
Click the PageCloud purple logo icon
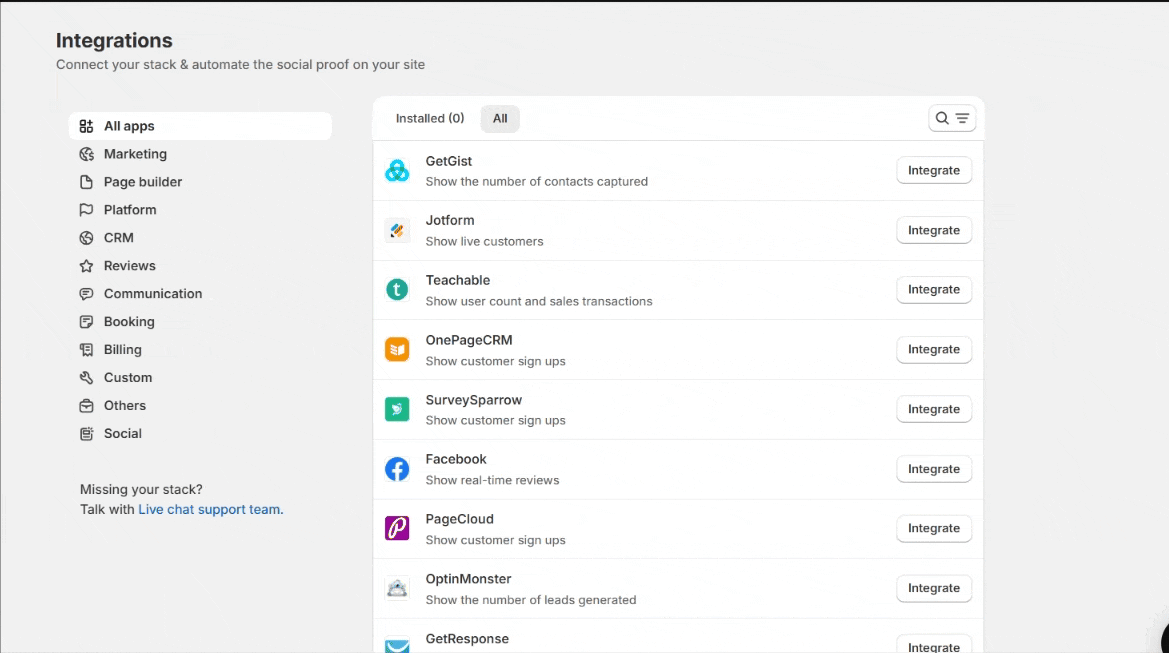coord(397,528)
